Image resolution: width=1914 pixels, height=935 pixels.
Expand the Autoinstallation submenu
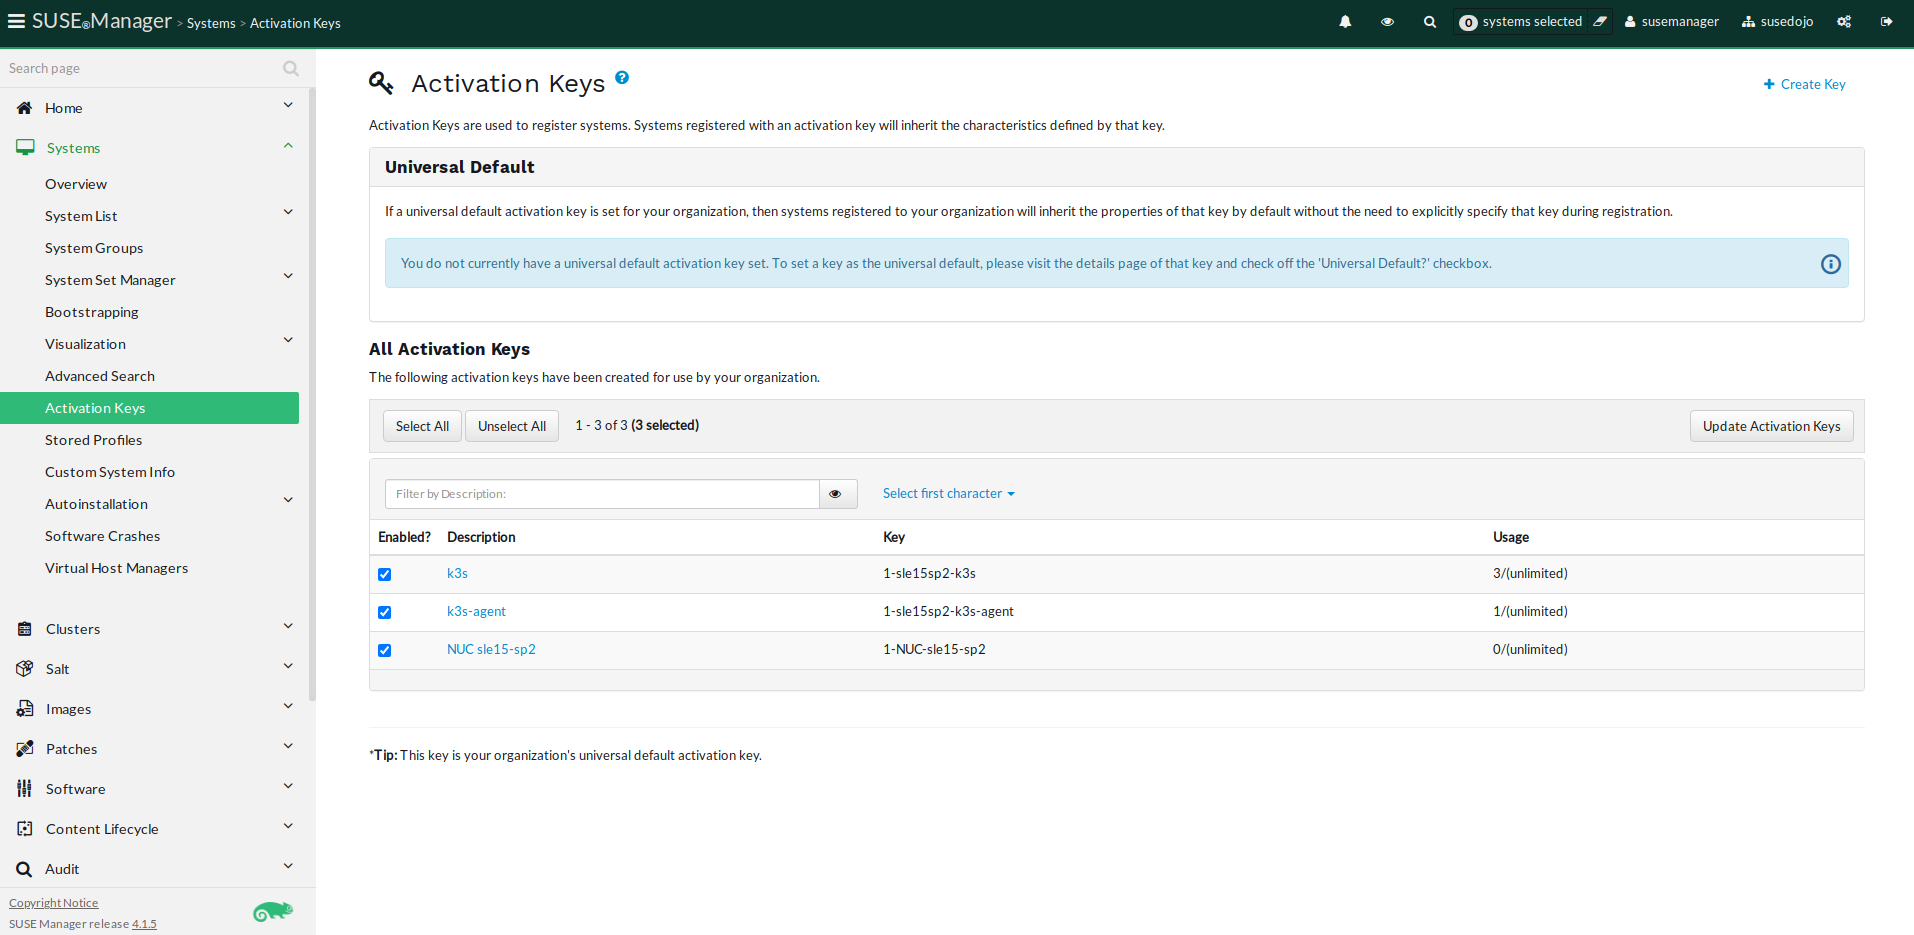click(288, 500)
